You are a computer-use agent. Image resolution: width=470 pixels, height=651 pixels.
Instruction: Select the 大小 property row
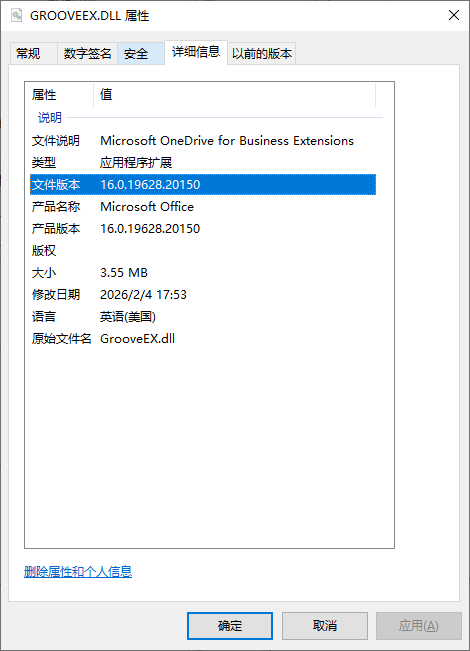pyautogui.click(x=203, y=273)
